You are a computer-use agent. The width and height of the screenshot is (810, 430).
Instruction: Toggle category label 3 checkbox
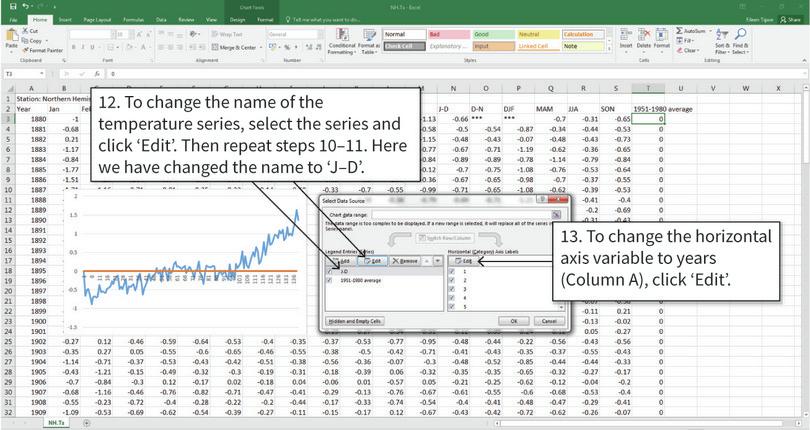452,290
